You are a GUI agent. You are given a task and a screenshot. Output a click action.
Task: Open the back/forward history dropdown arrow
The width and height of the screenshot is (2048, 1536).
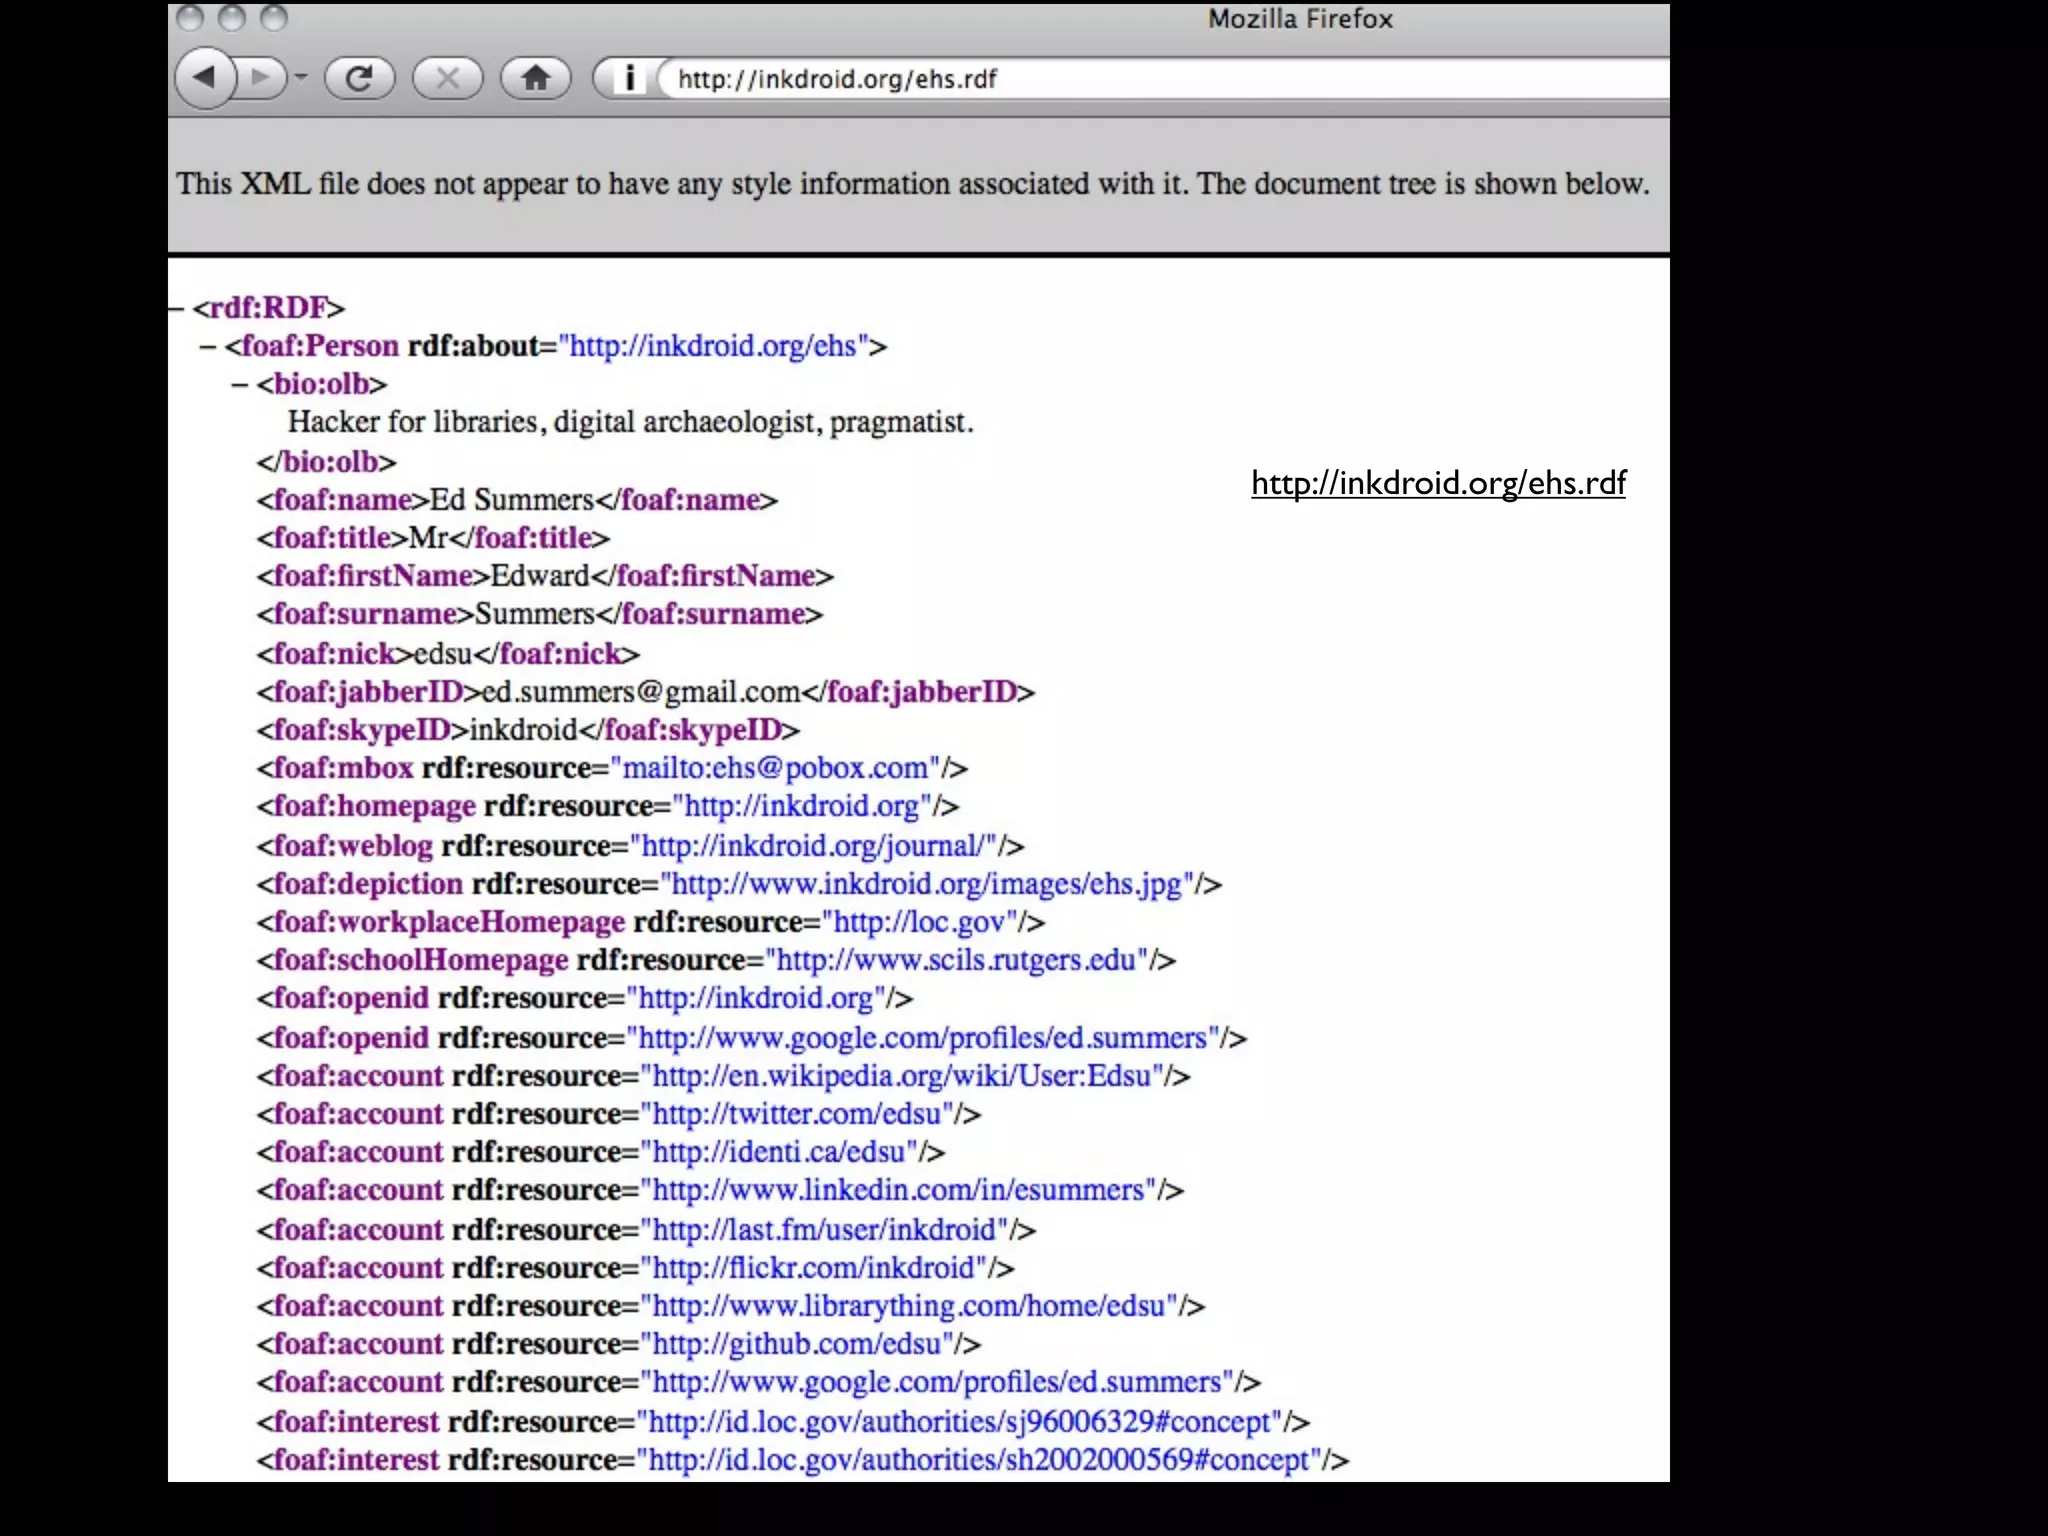(301, 78)
